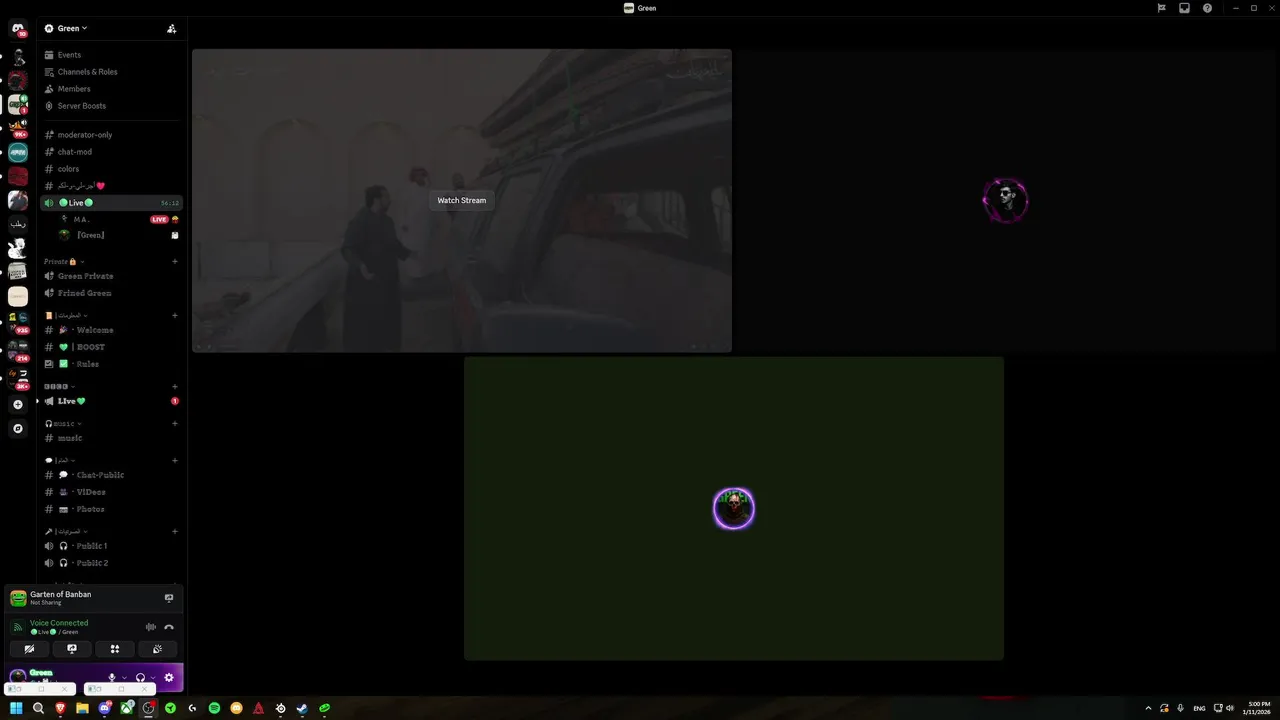The height and width of the screenshot is (720, 1280).
Task: Collapse the music category
Action: [x=65, y=424]
